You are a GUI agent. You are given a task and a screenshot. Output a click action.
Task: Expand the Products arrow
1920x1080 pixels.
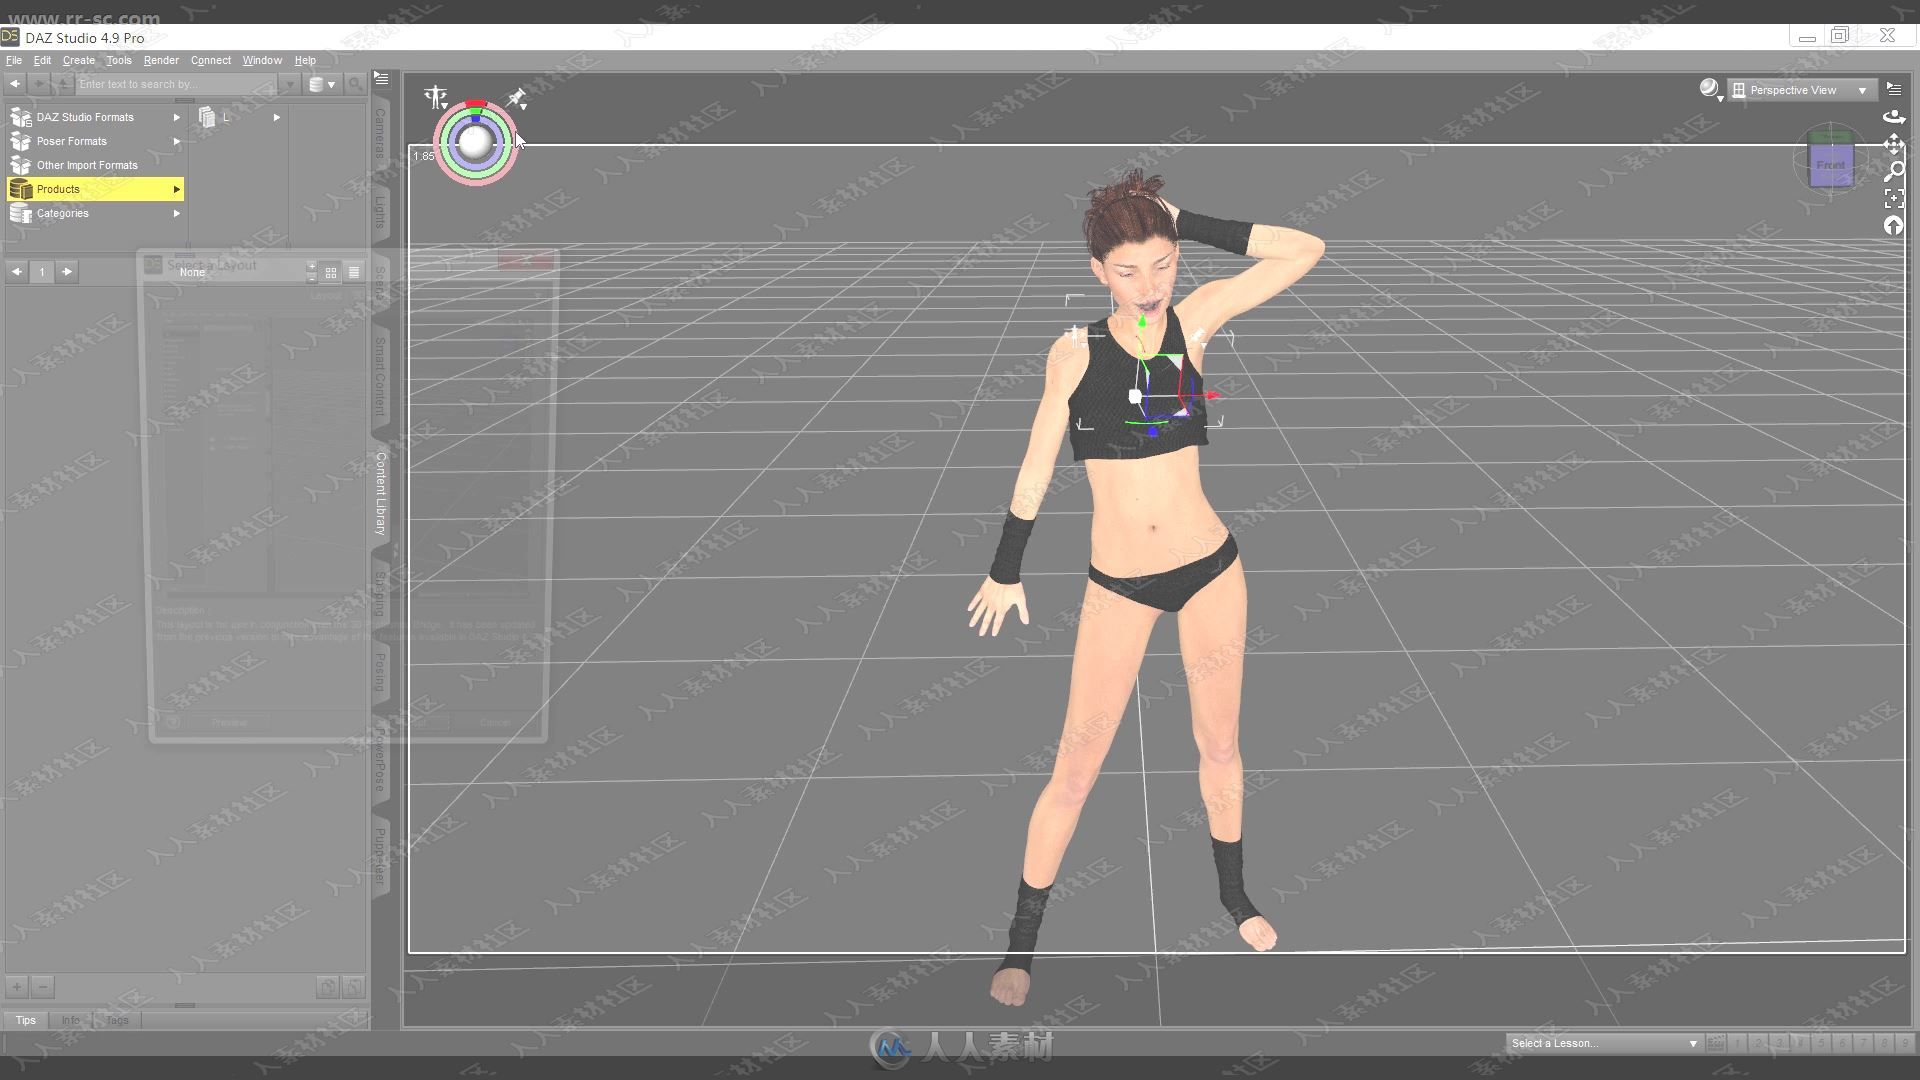point(176,189)
